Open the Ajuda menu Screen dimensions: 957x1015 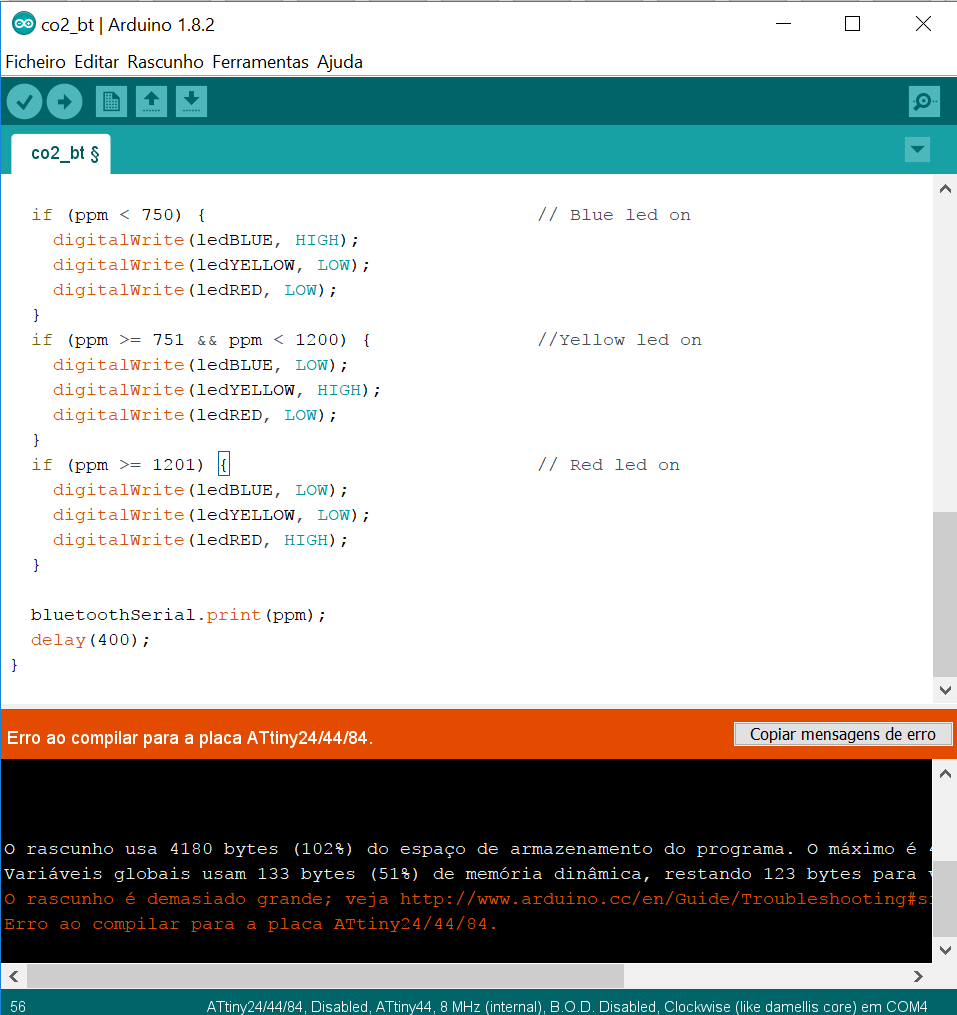coord(340,62)
